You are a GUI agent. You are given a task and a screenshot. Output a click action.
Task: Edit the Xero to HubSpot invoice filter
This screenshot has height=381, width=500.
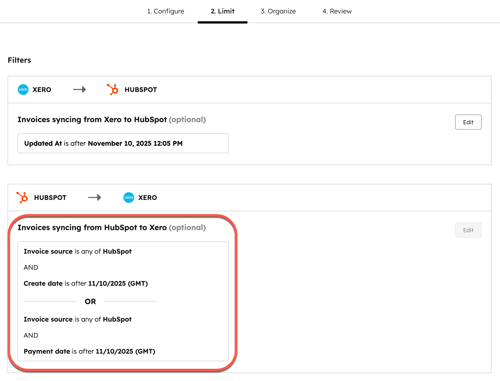pos(468,122)
